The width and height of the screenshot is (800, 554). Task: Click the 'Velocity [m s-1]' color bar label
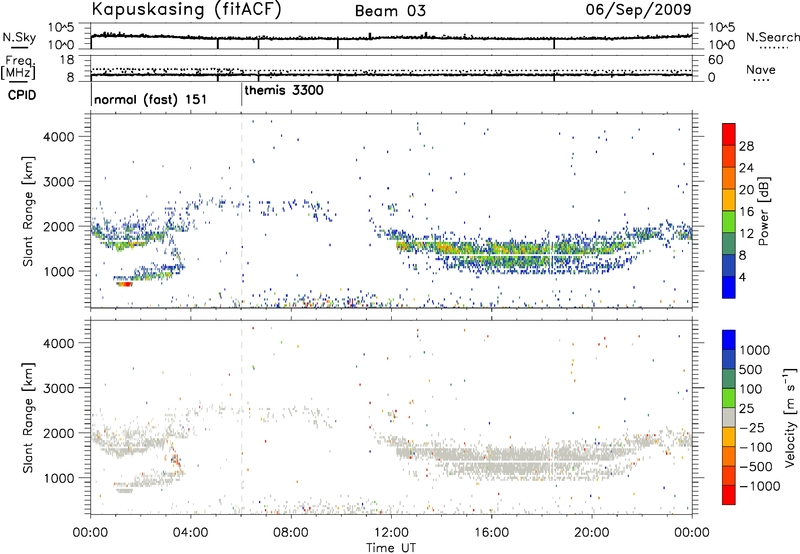click(x=790, y=417)
